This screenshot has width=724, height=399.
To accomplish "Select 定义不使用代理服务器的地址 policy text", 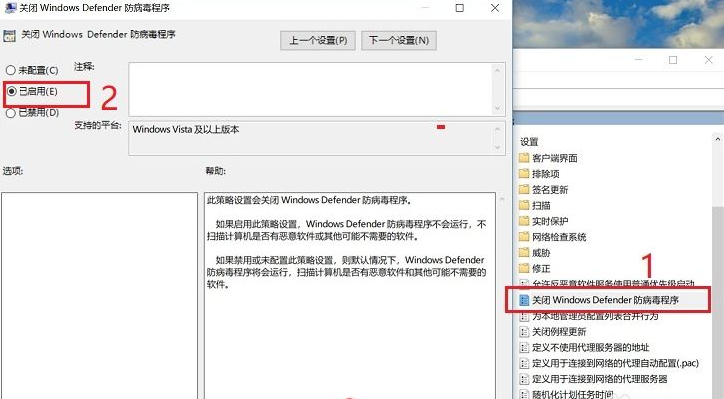I will (x=591, y=347).
